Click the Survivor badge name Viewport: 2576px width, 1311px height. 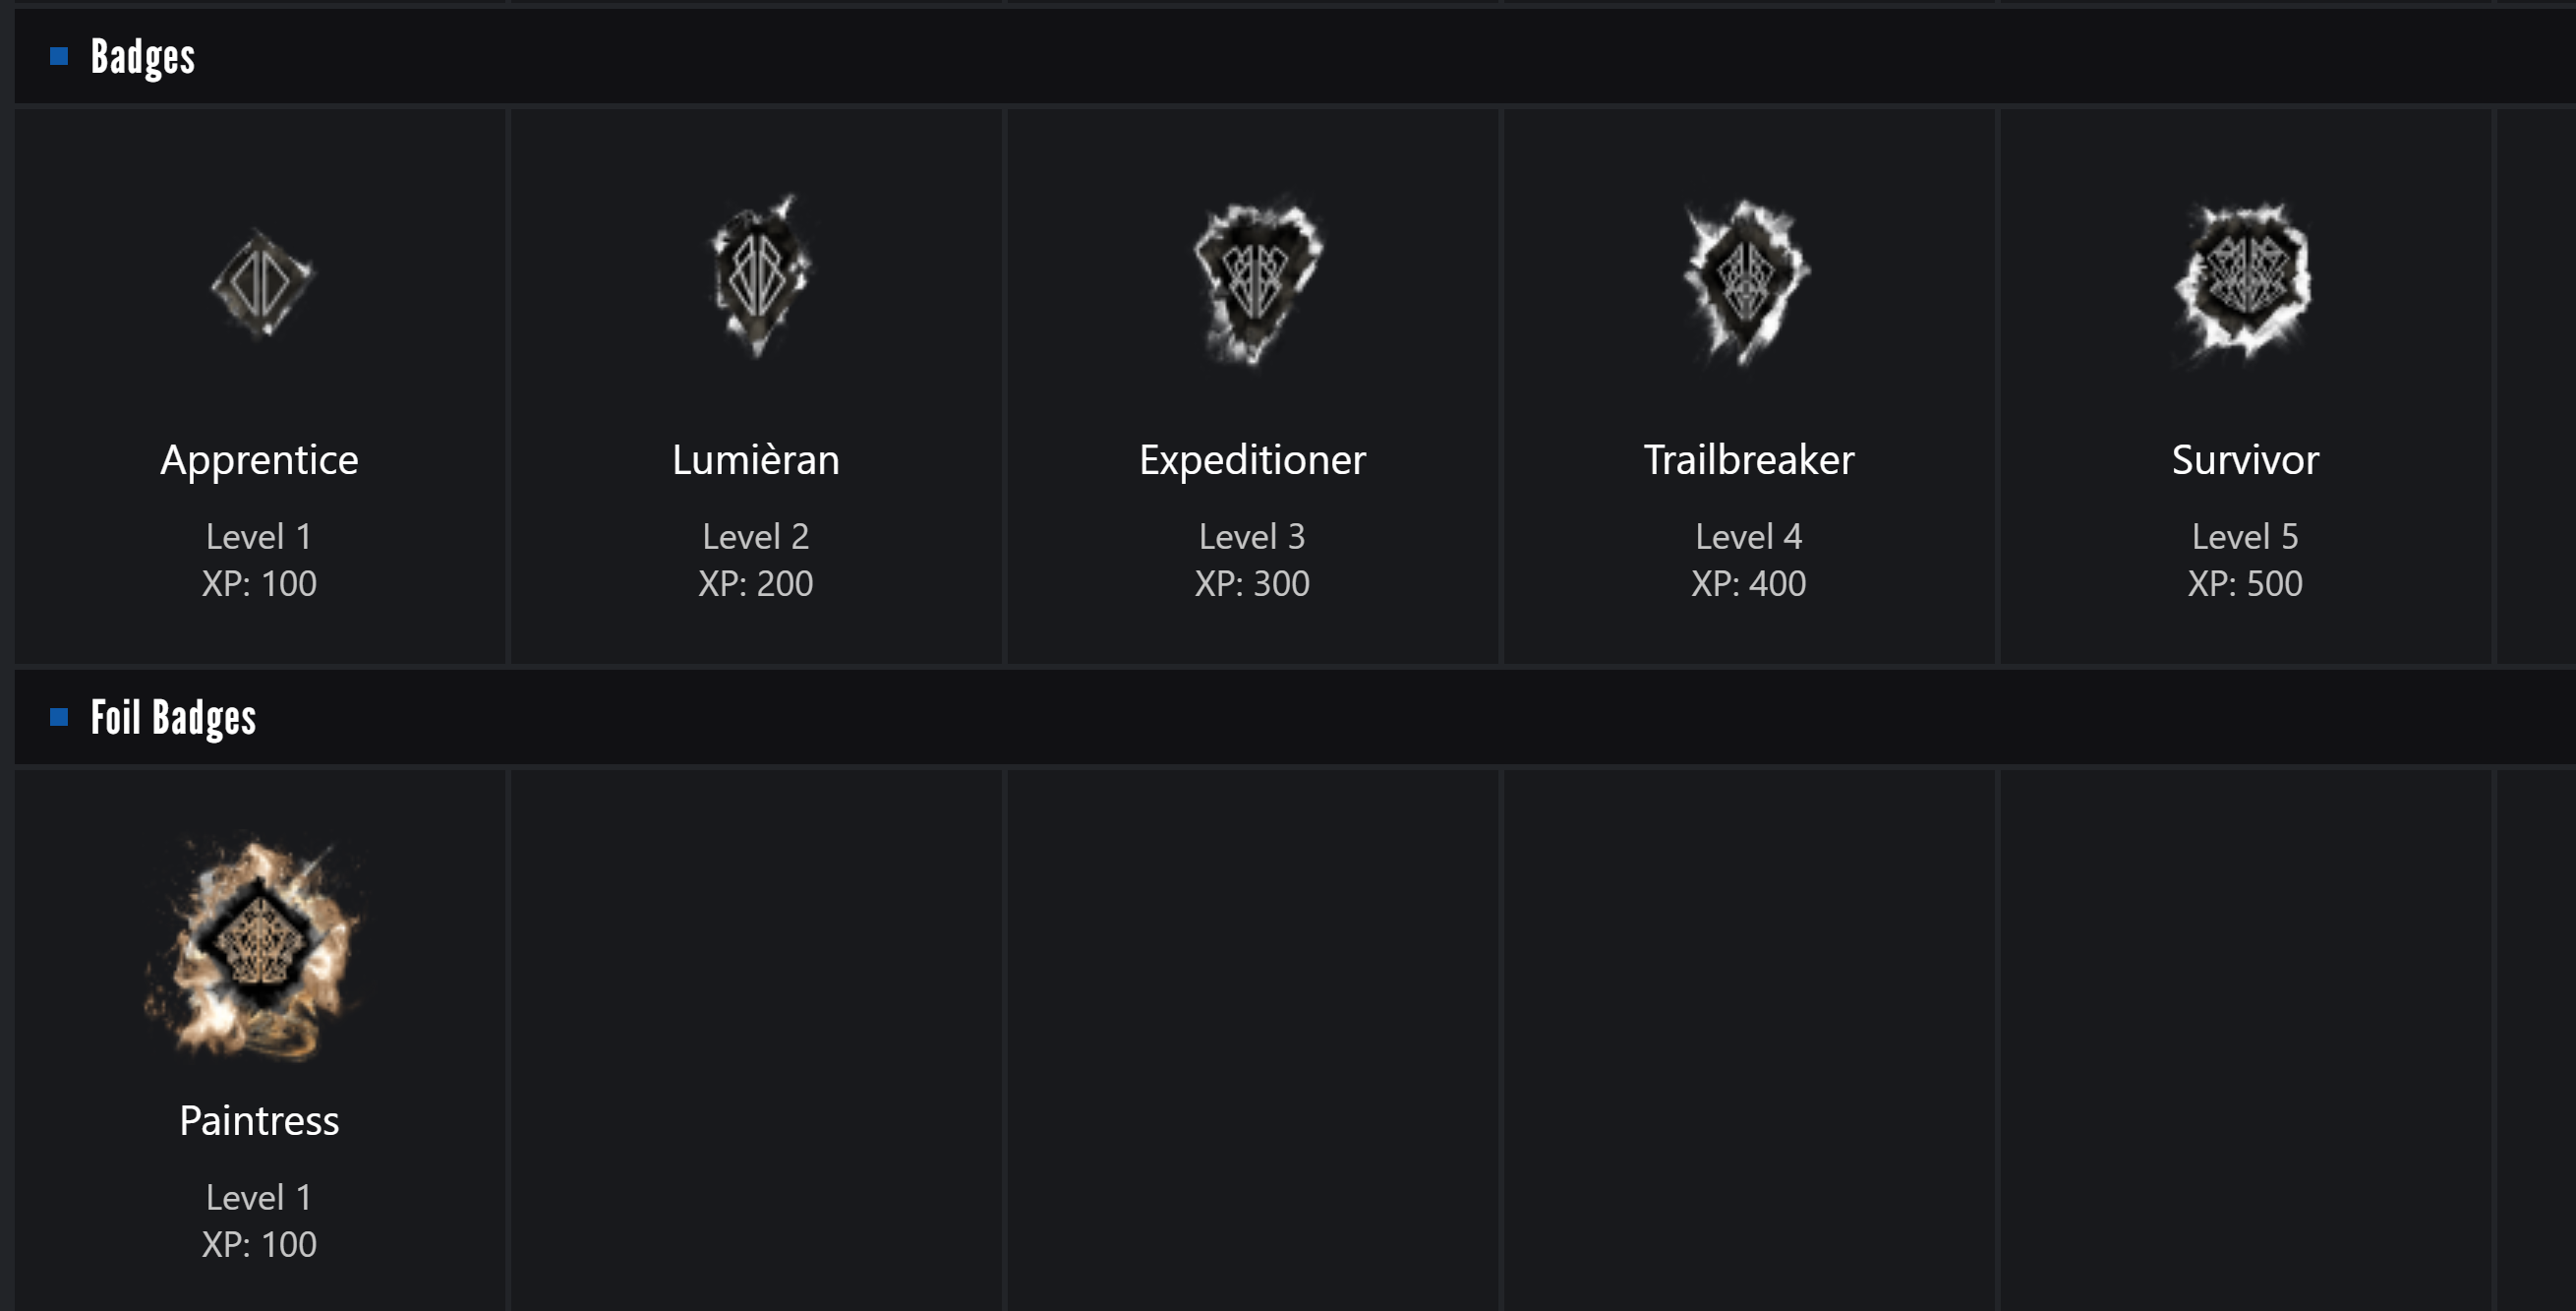[x=2244, y=460]
